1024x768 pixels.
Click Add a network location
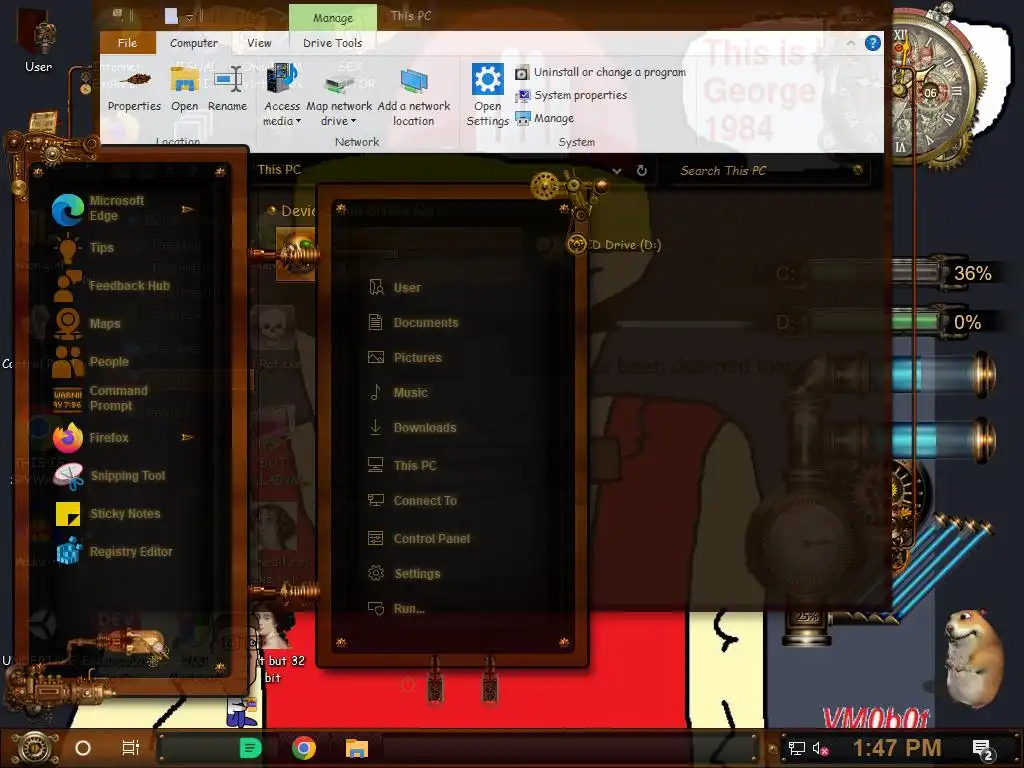coord(413,97)
